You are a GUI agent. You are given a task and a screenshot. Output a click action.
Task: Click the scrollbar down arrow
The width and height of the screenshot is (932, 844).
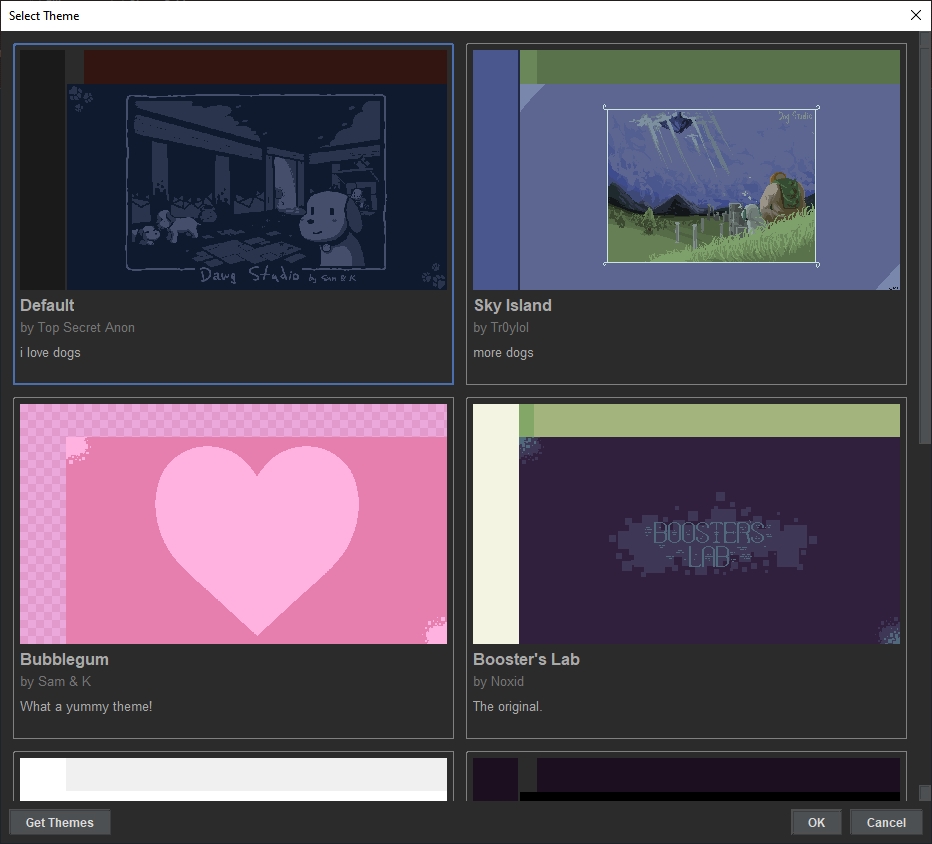click(925, 793)
